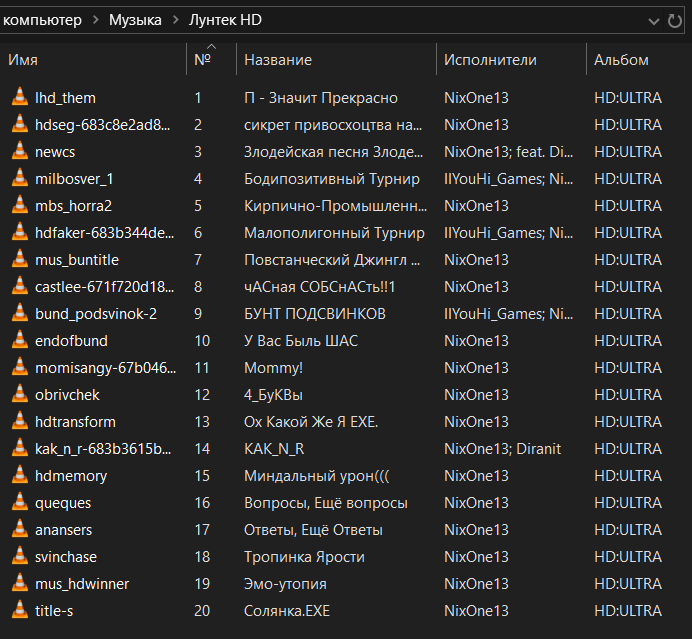The image size is (692, 639).
Task: Click the artist NixOne13; Diranit
Action: [502, 449]
